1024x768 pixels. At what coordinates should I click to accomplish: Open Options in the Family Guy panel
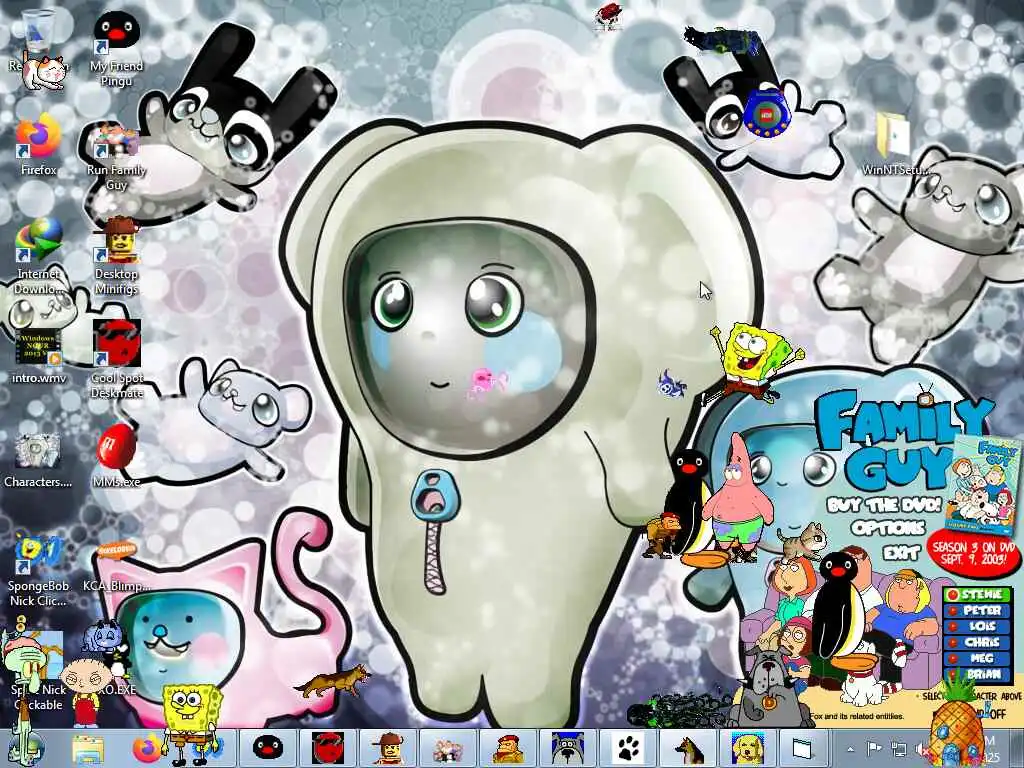click(x=888, y=528)
